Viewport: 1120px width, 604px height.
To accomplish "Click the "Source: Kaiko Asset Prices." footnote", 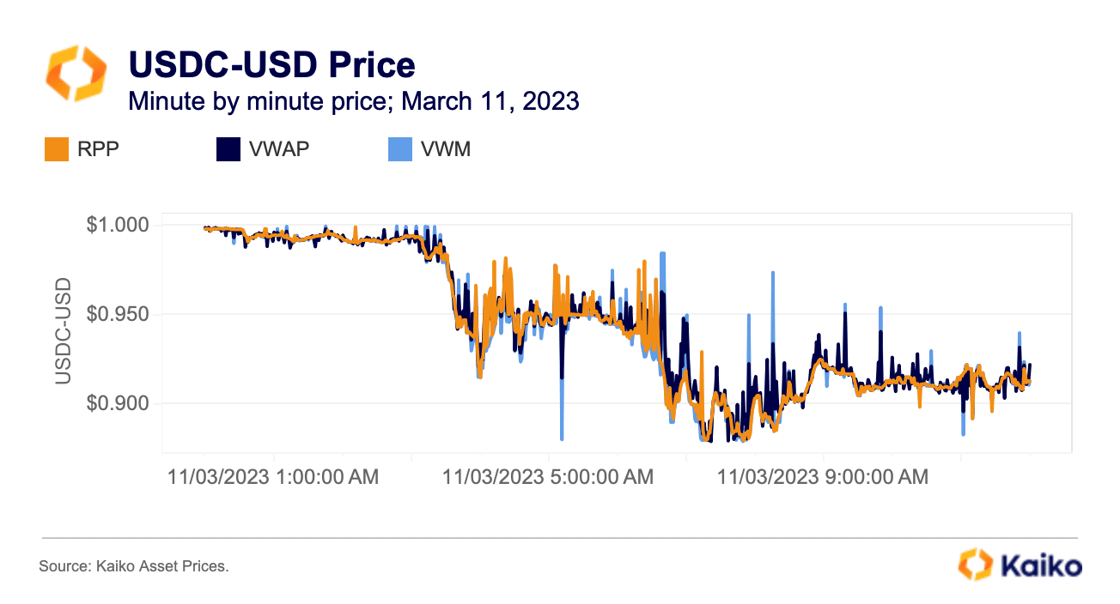I will pos(134,567).
